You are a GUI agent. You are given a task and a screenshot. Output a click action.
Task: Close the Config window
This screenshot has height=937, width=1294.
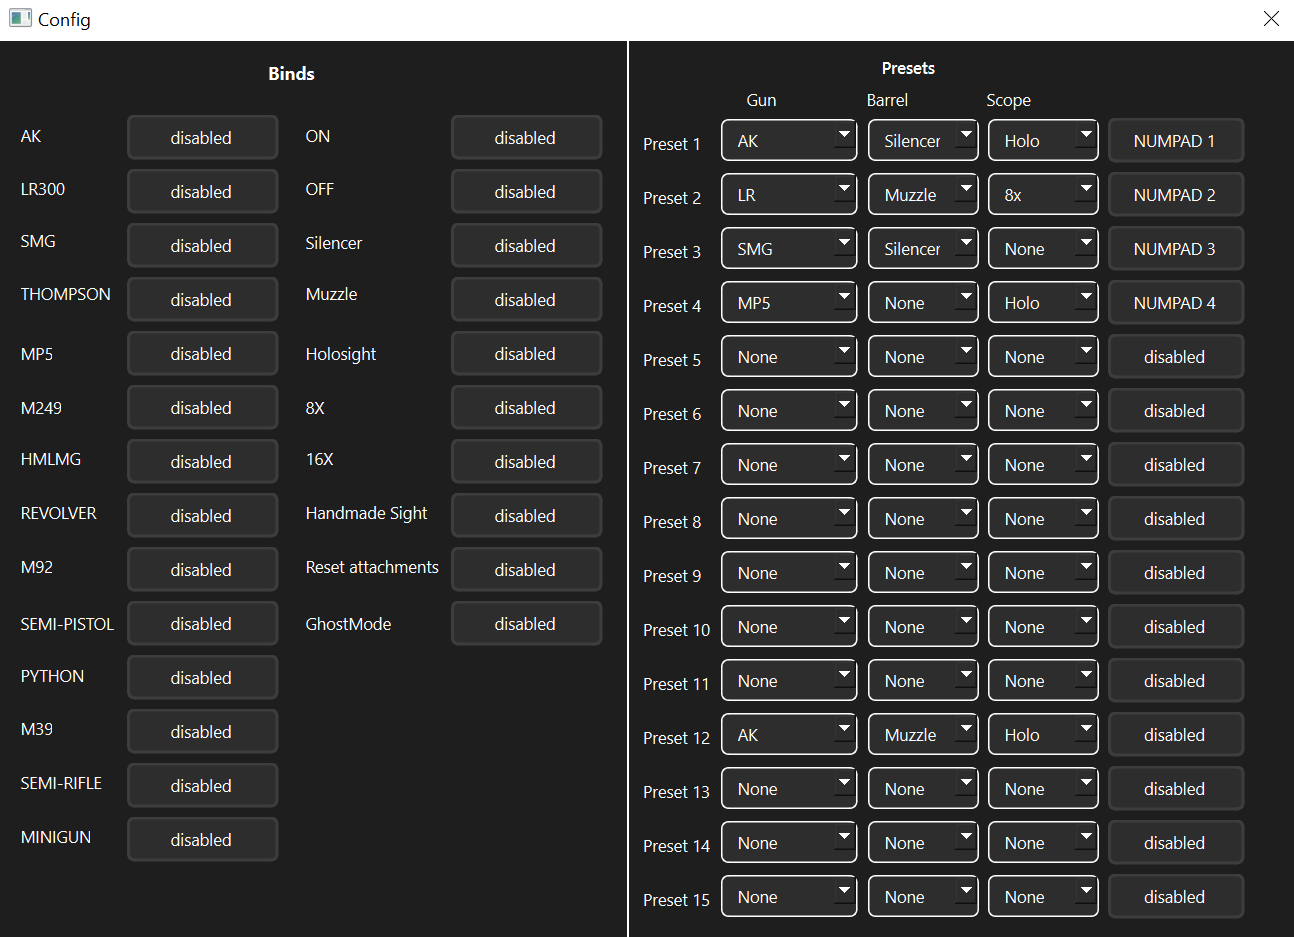[x=1271, y=19]
